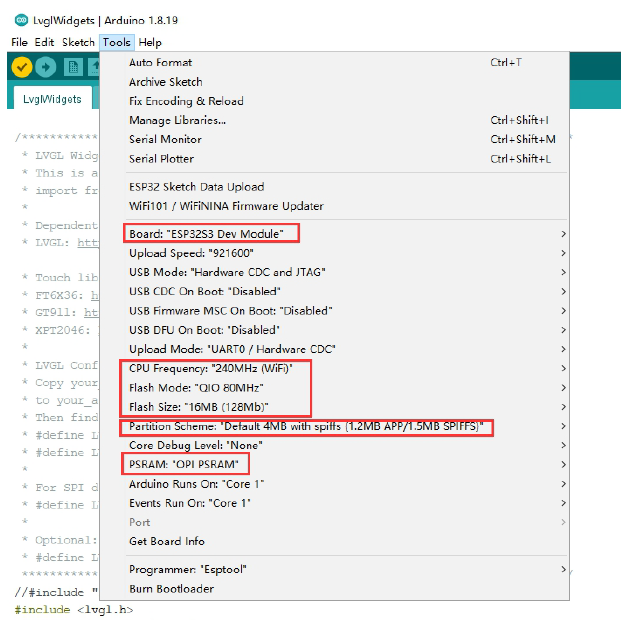Image resolution: width=621 pixels, height=620 pixels.
Task: Click the commented //#include code line
Action: click(56, 592)
